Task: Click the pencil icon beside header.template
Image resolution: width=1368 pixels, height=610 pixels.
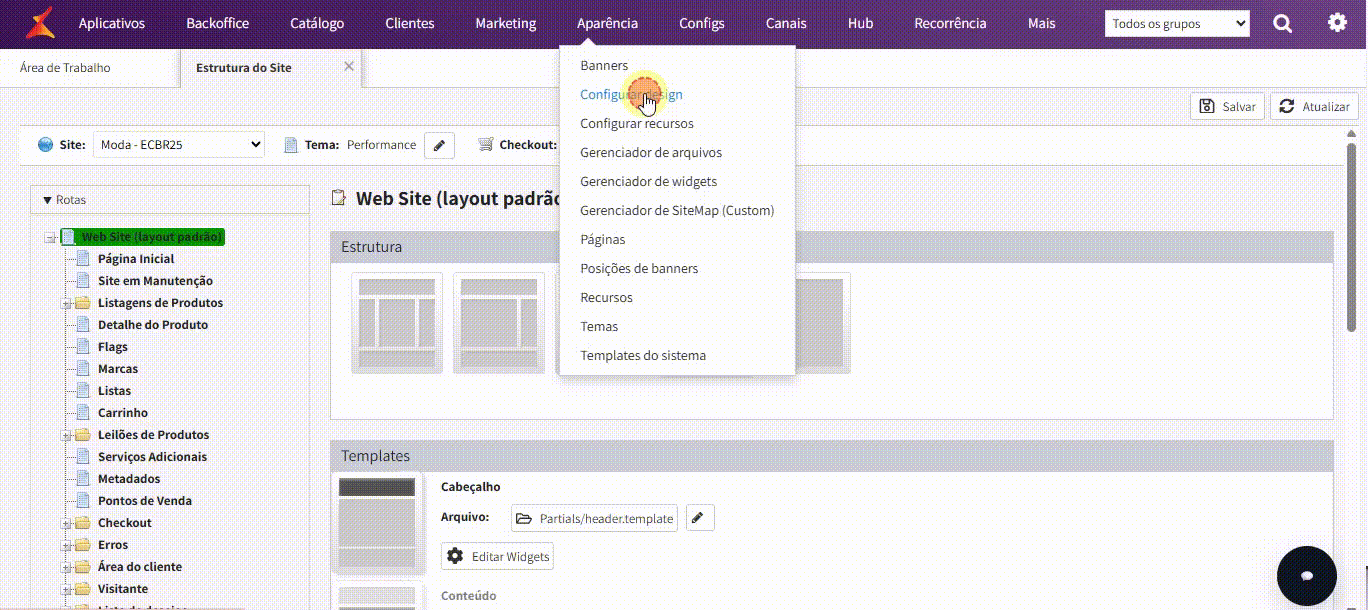Action: (700, 518)
